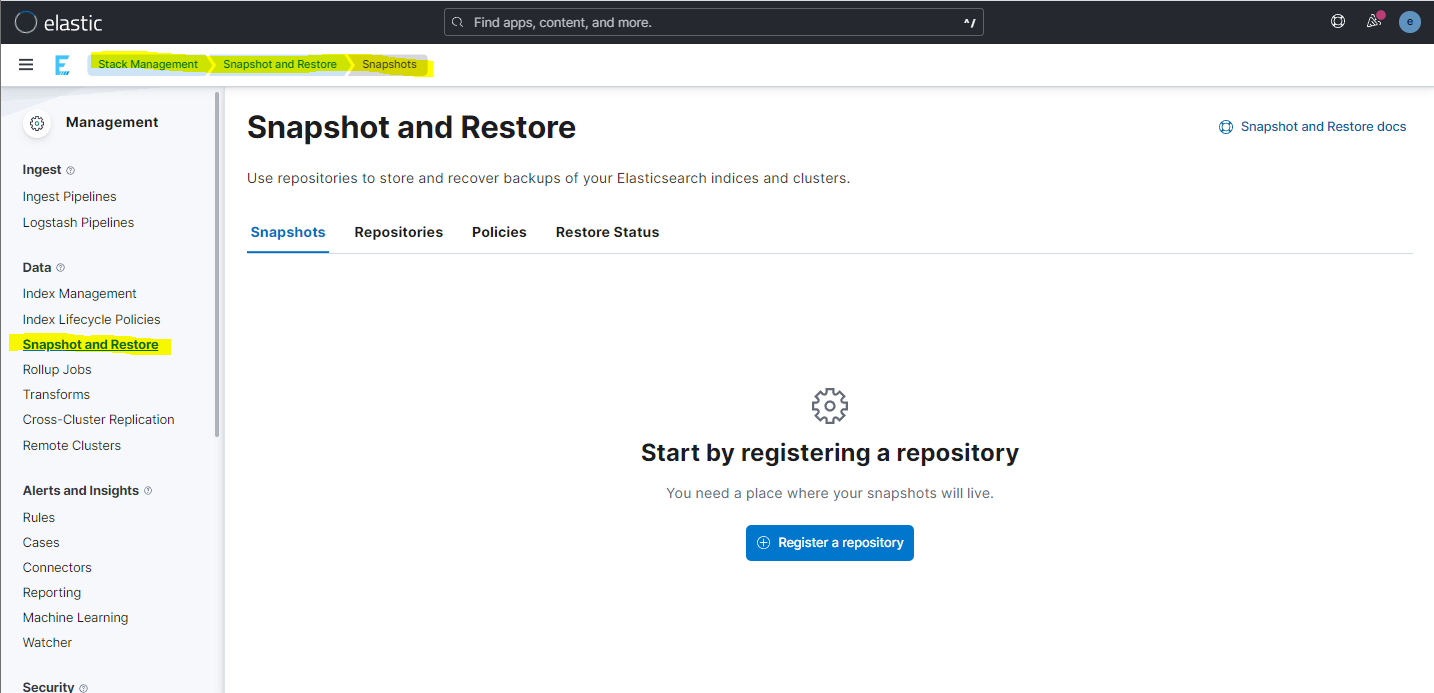Go to Cases in the sidebar
Image resolution: width=1434 pixels, height=693 pixels.
41,543
